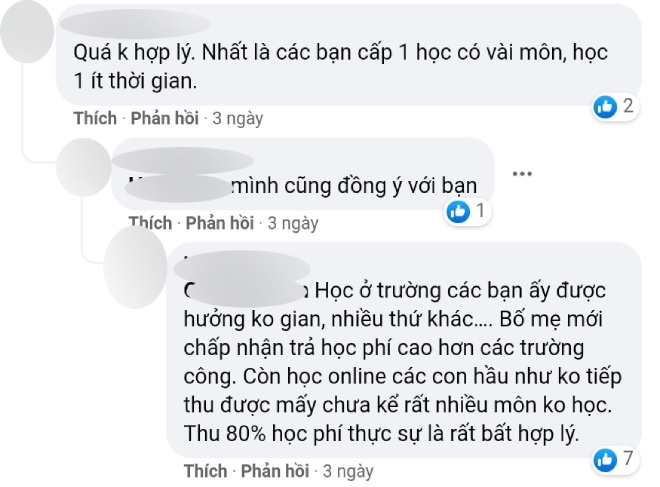Click the '3 ngày' timestamp of third comment

[x=348, y=471]
